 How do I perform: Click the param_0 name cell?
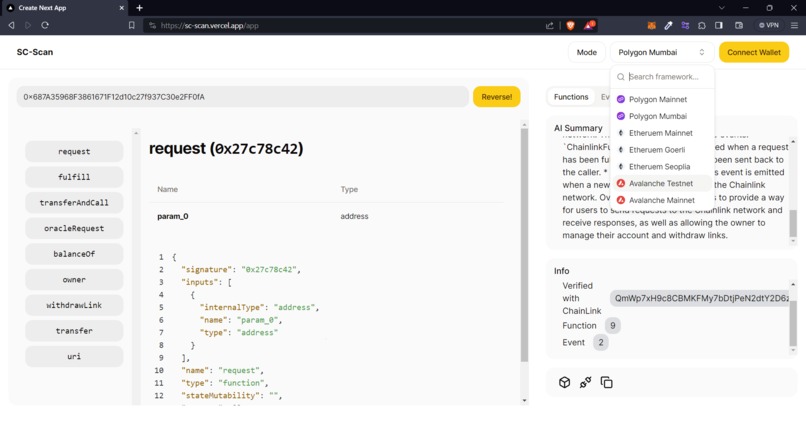173,216
